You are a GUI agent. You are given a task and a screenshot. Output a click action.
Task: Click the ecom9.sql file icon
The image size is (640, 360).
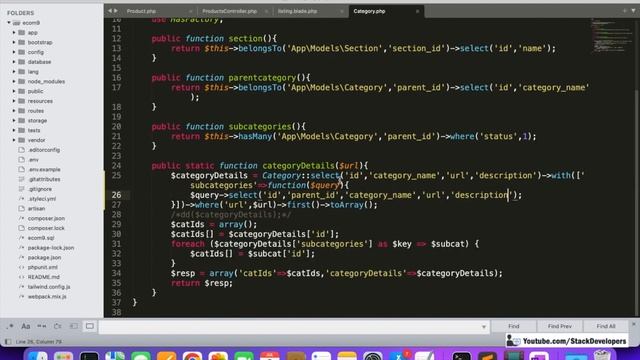tap(22, 238)
